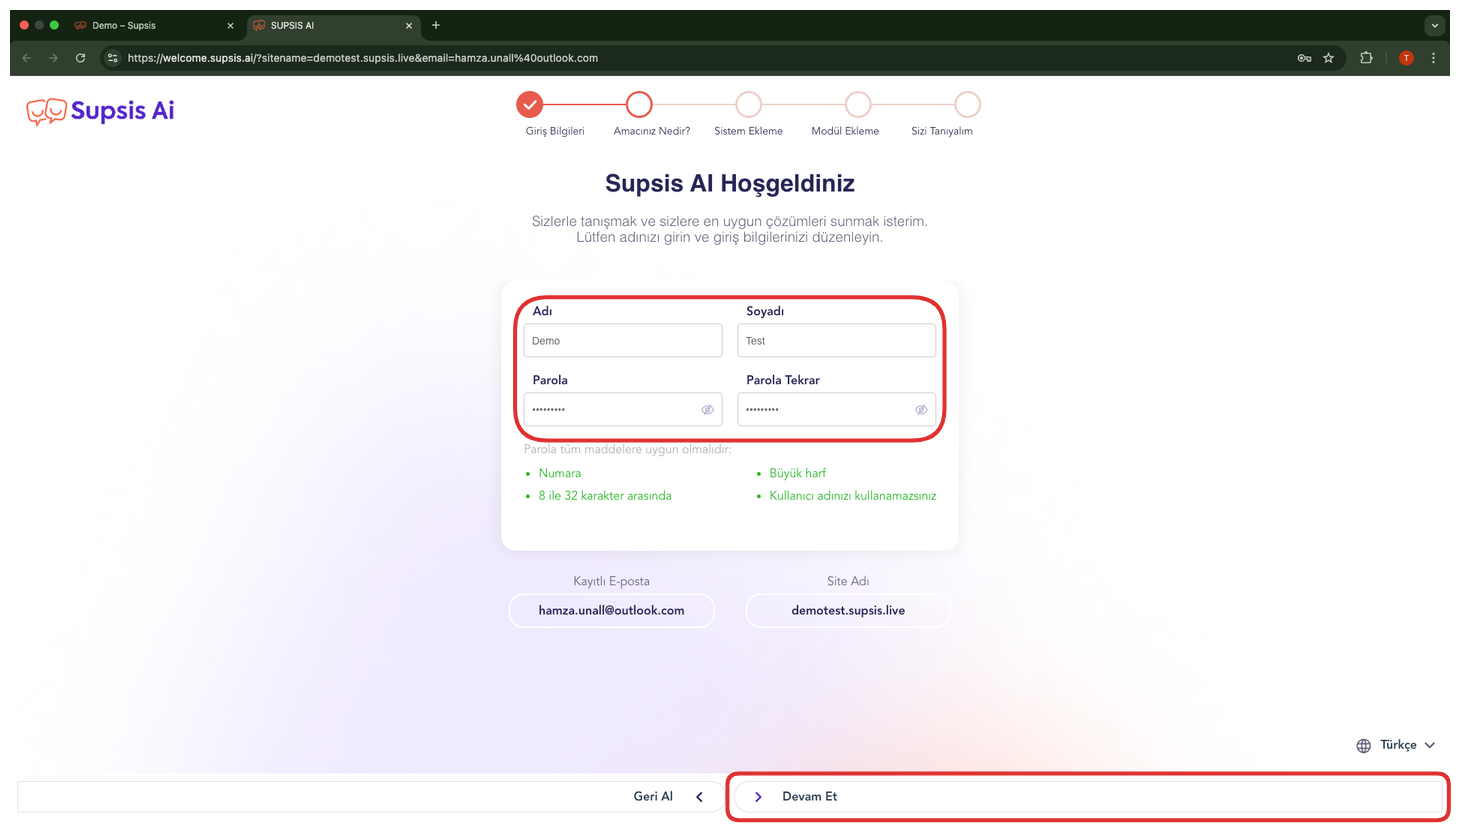Click the Devam Et button
The image size is (1460, 830).
coord(1088,797)
